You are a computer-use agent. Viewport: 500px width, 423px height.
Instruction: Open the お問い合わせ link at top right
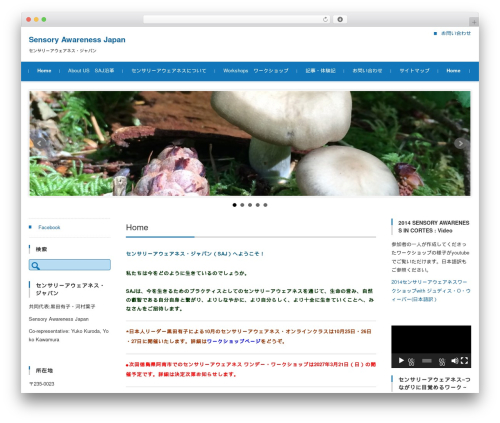[x=456, y=33]
